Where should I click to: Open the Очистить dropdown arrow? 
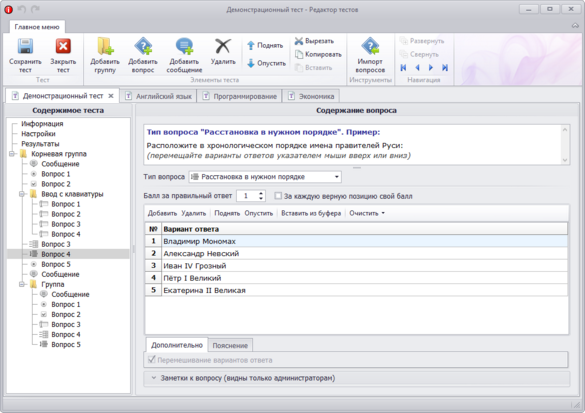click(x=383, y=213)
